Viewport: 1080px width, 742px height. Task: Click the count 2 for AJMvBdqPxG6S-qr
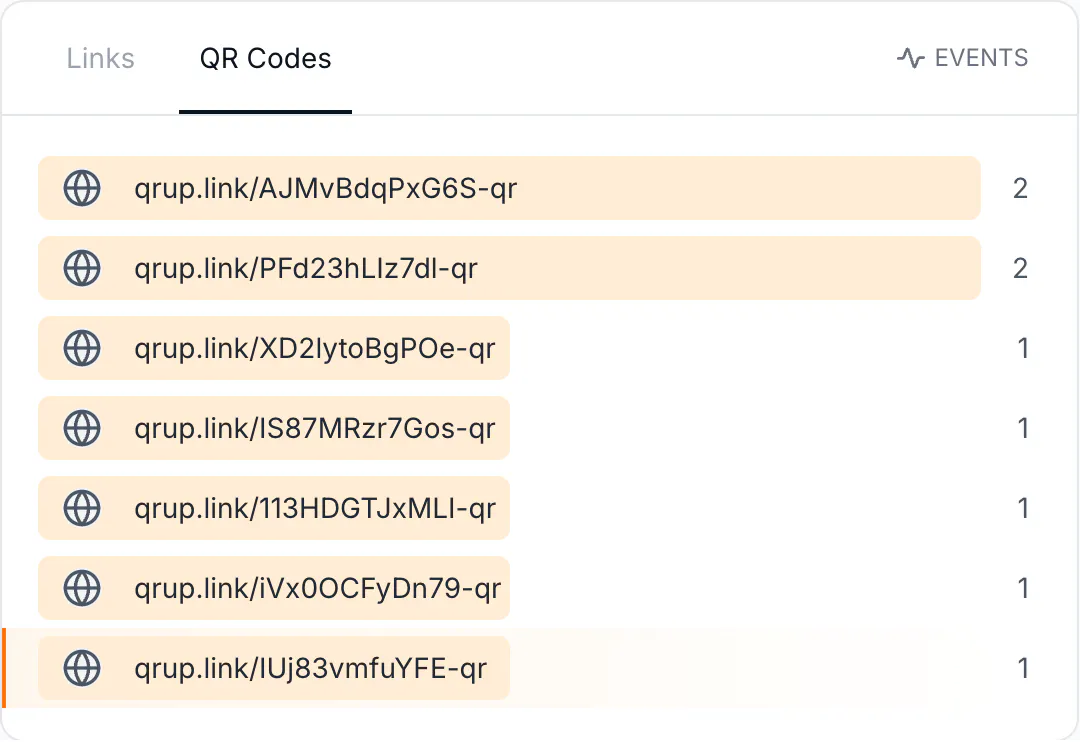click(x=1020, y=189)
